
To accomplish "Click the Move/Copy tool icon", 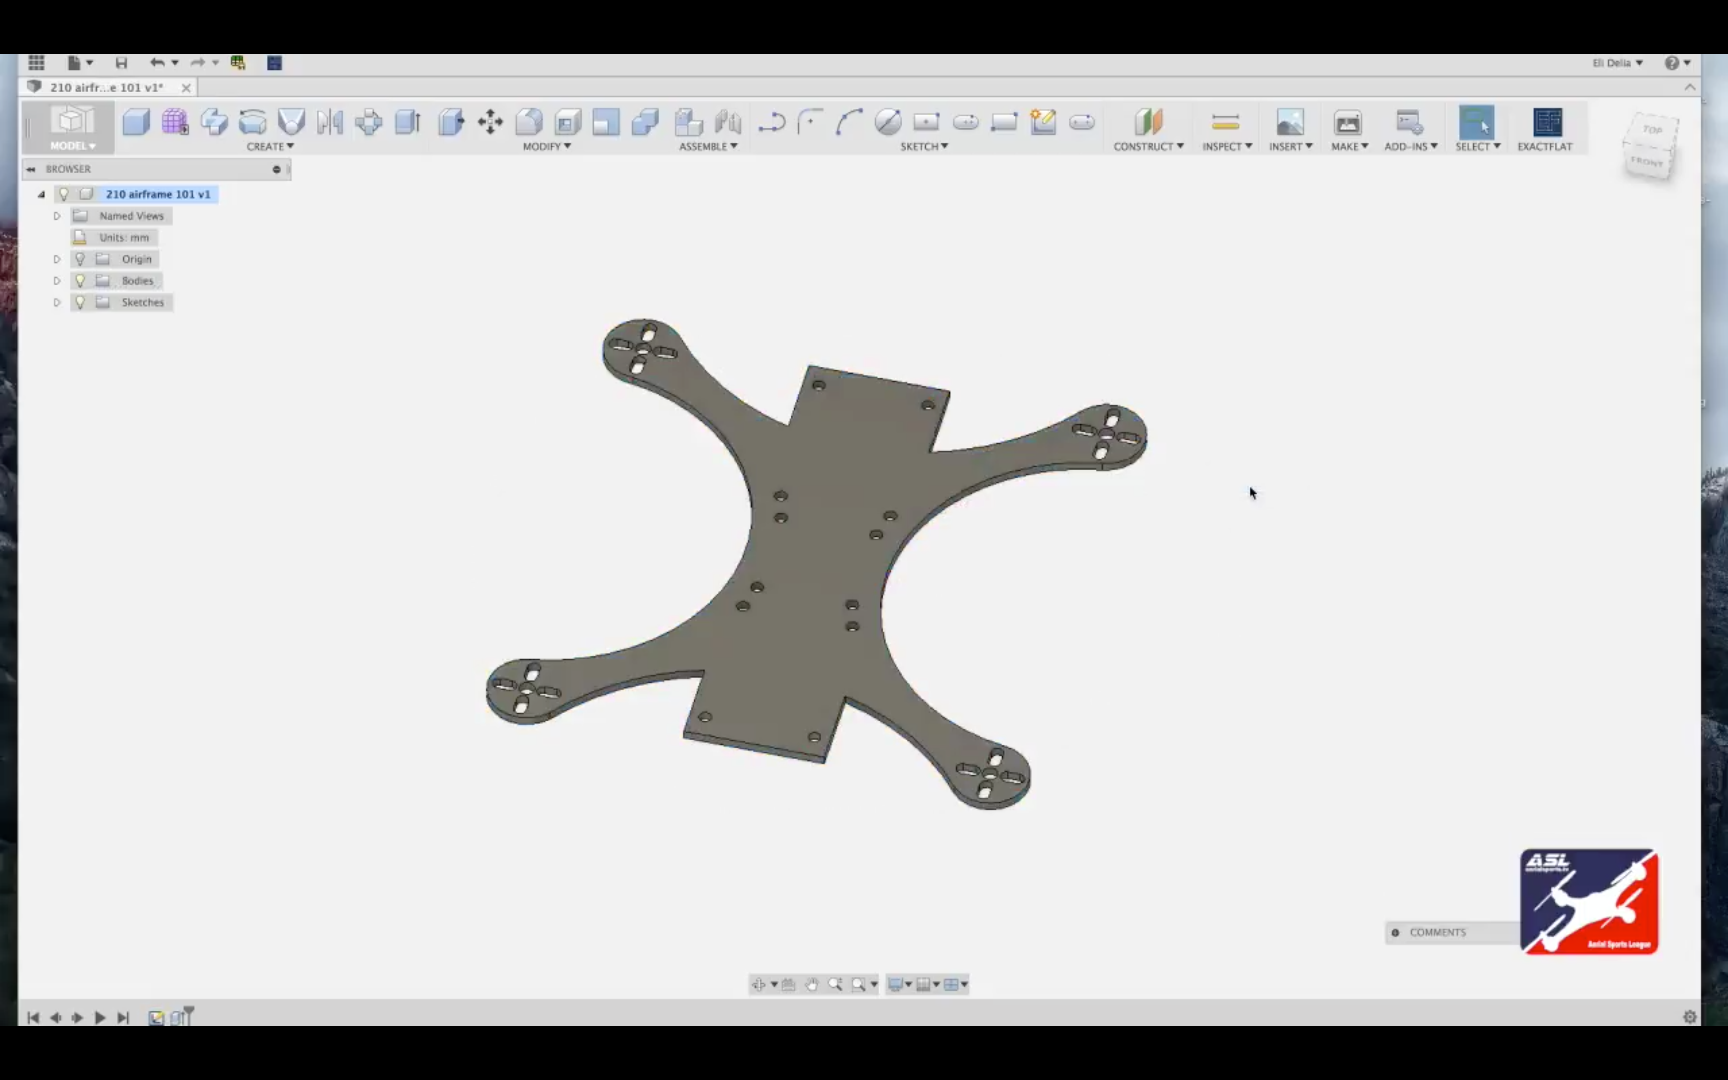I will point(490,122).
